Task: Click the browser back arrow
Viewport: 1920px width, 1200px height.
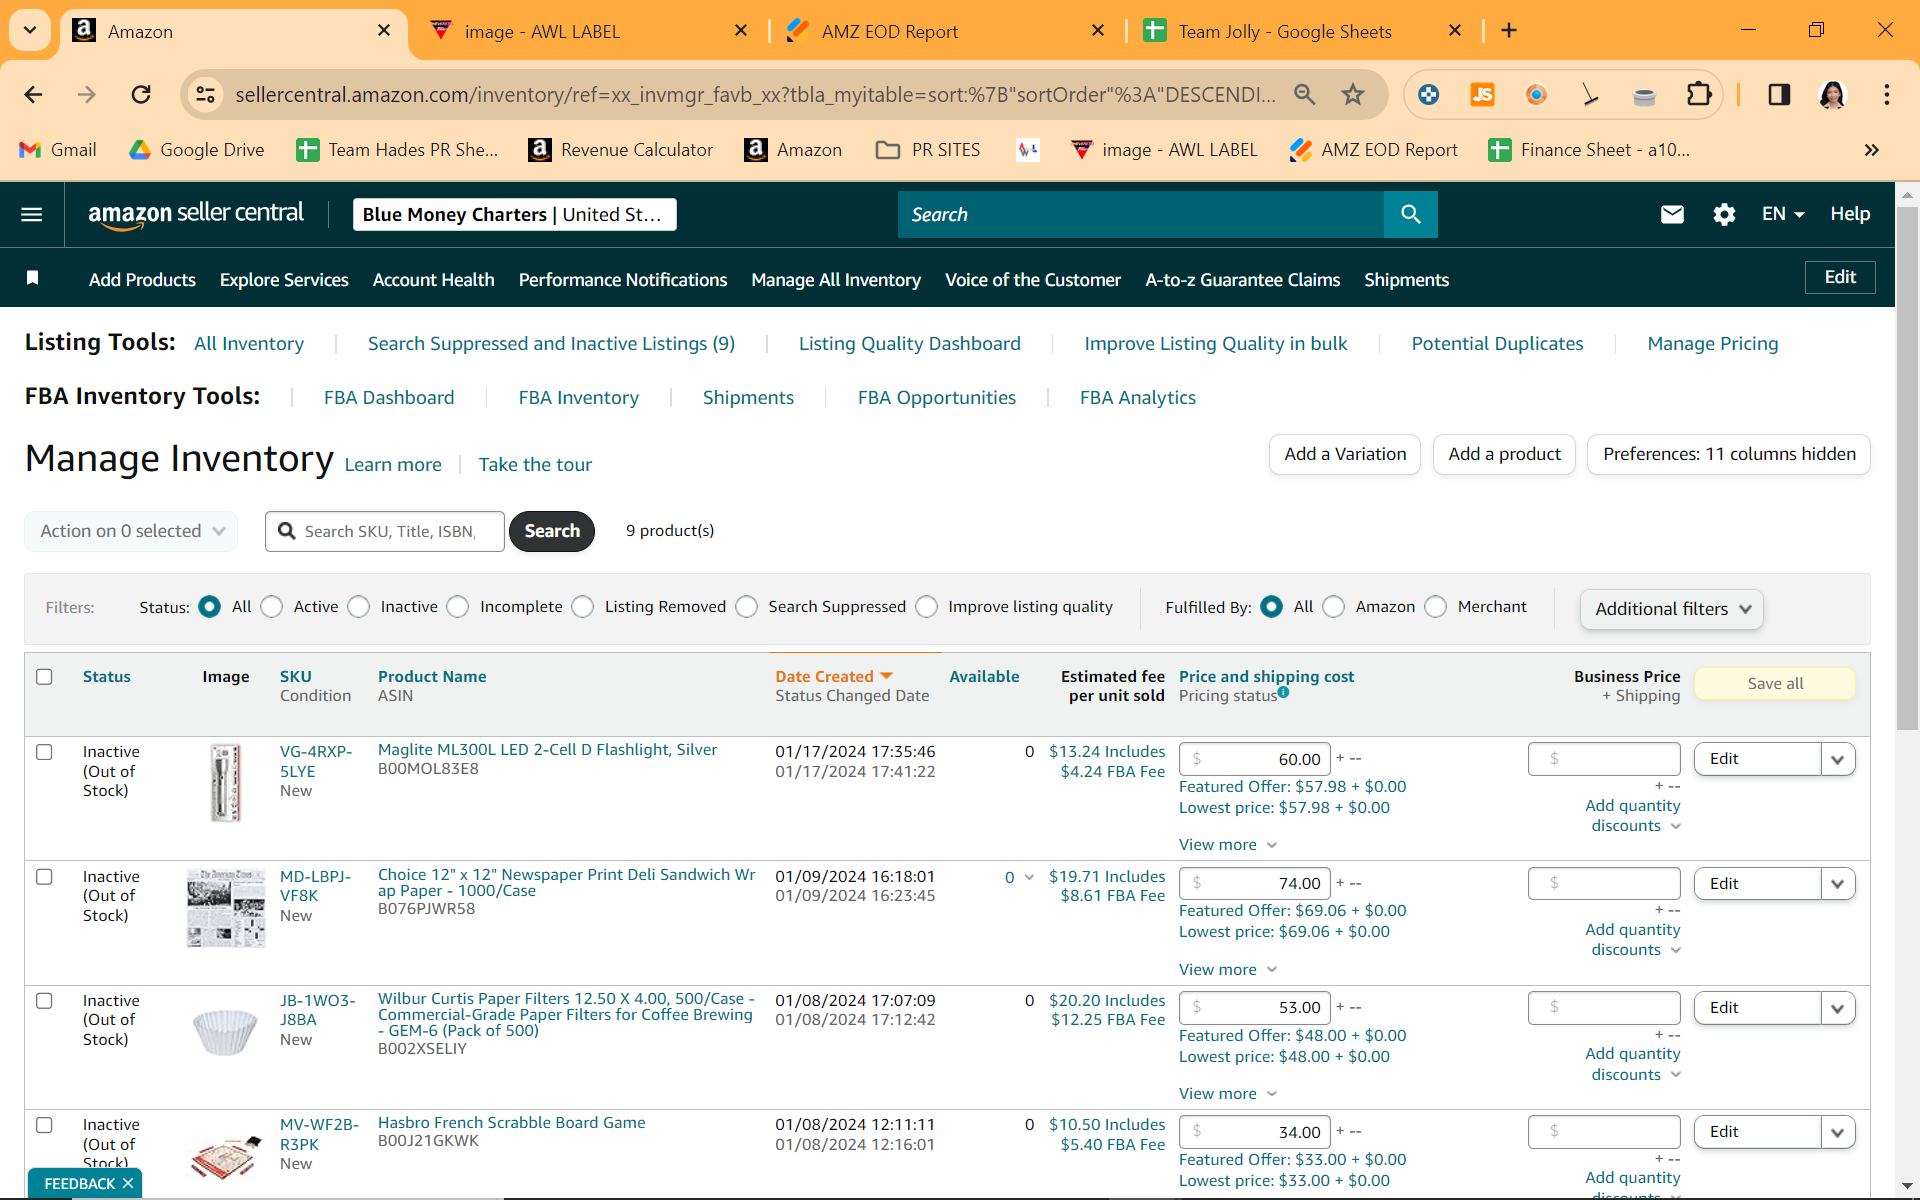Action: pyautogui.click(x=33, y=94)
